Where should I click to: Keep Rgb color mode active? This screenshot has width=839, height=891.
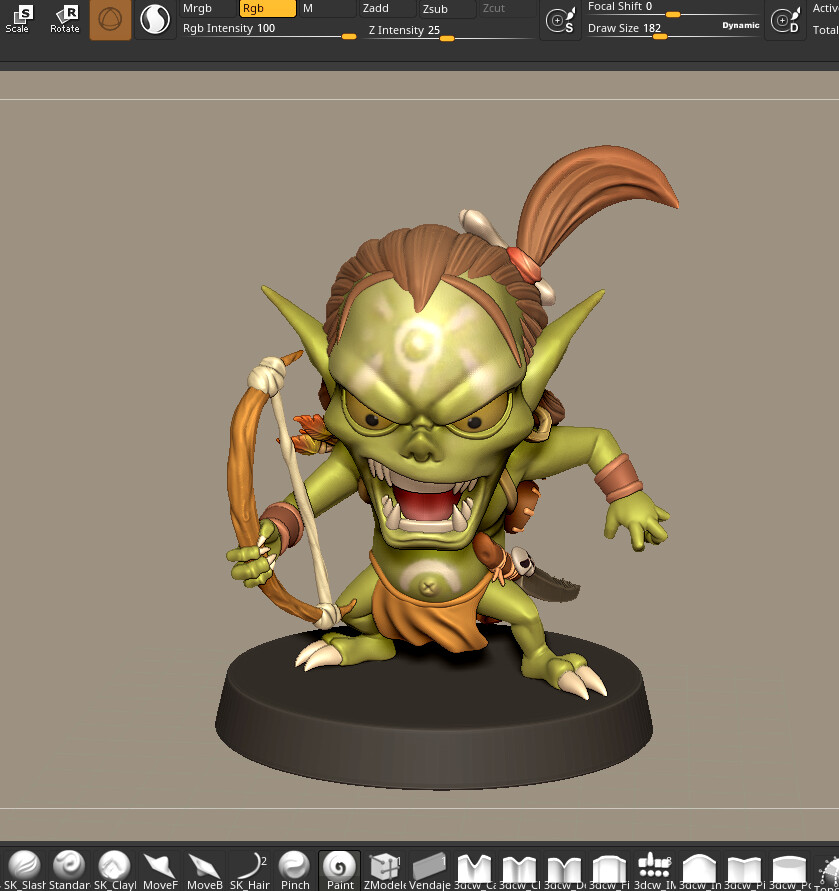click(x=266, y=8)
